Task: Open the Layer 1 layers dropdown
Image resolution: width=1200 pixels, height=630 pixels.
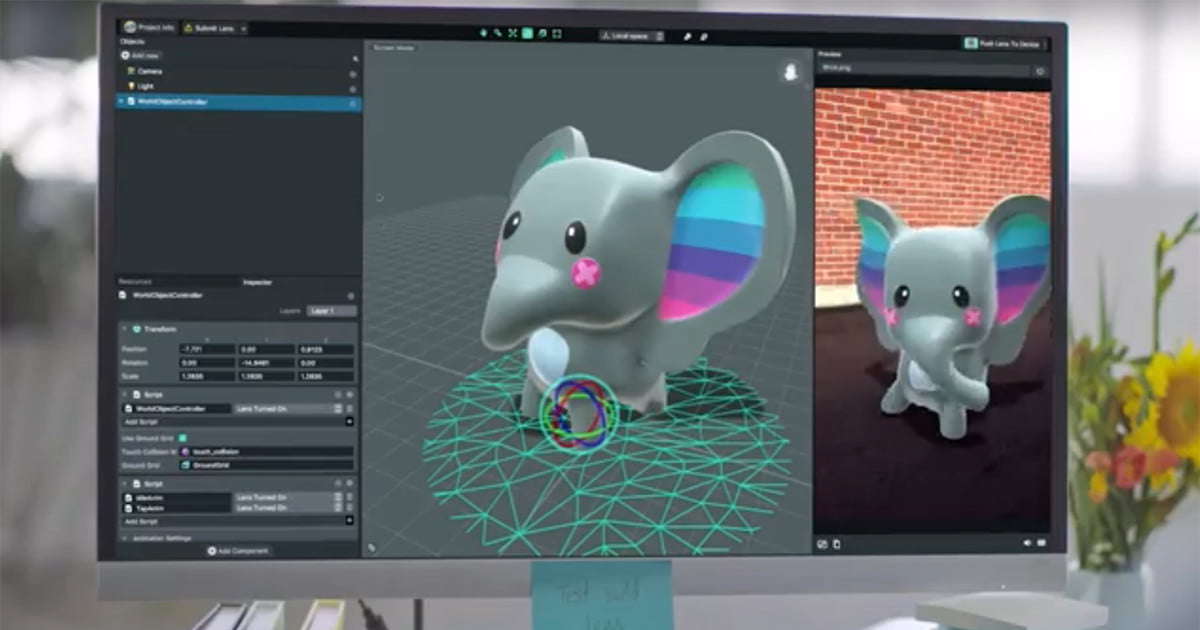Action: pos(331,311)
